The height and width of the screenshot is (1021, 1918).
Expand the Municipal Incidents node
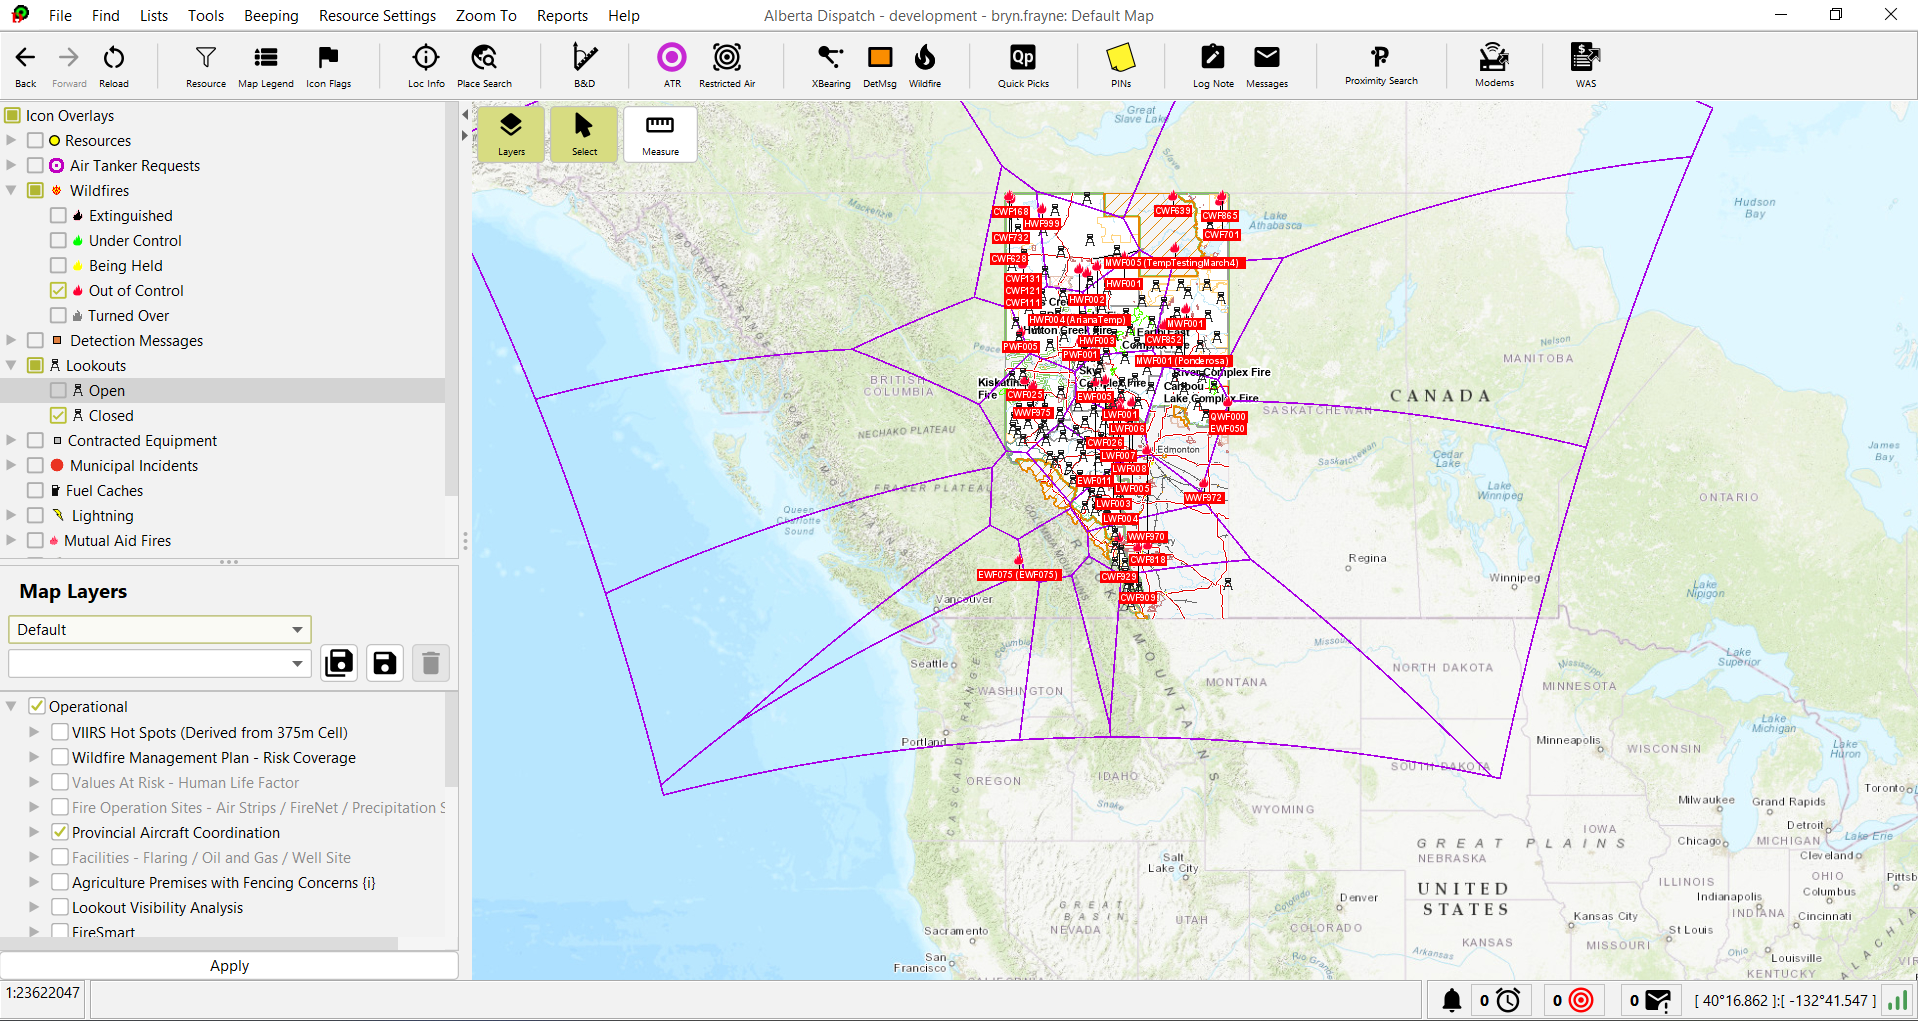point(11,465)
